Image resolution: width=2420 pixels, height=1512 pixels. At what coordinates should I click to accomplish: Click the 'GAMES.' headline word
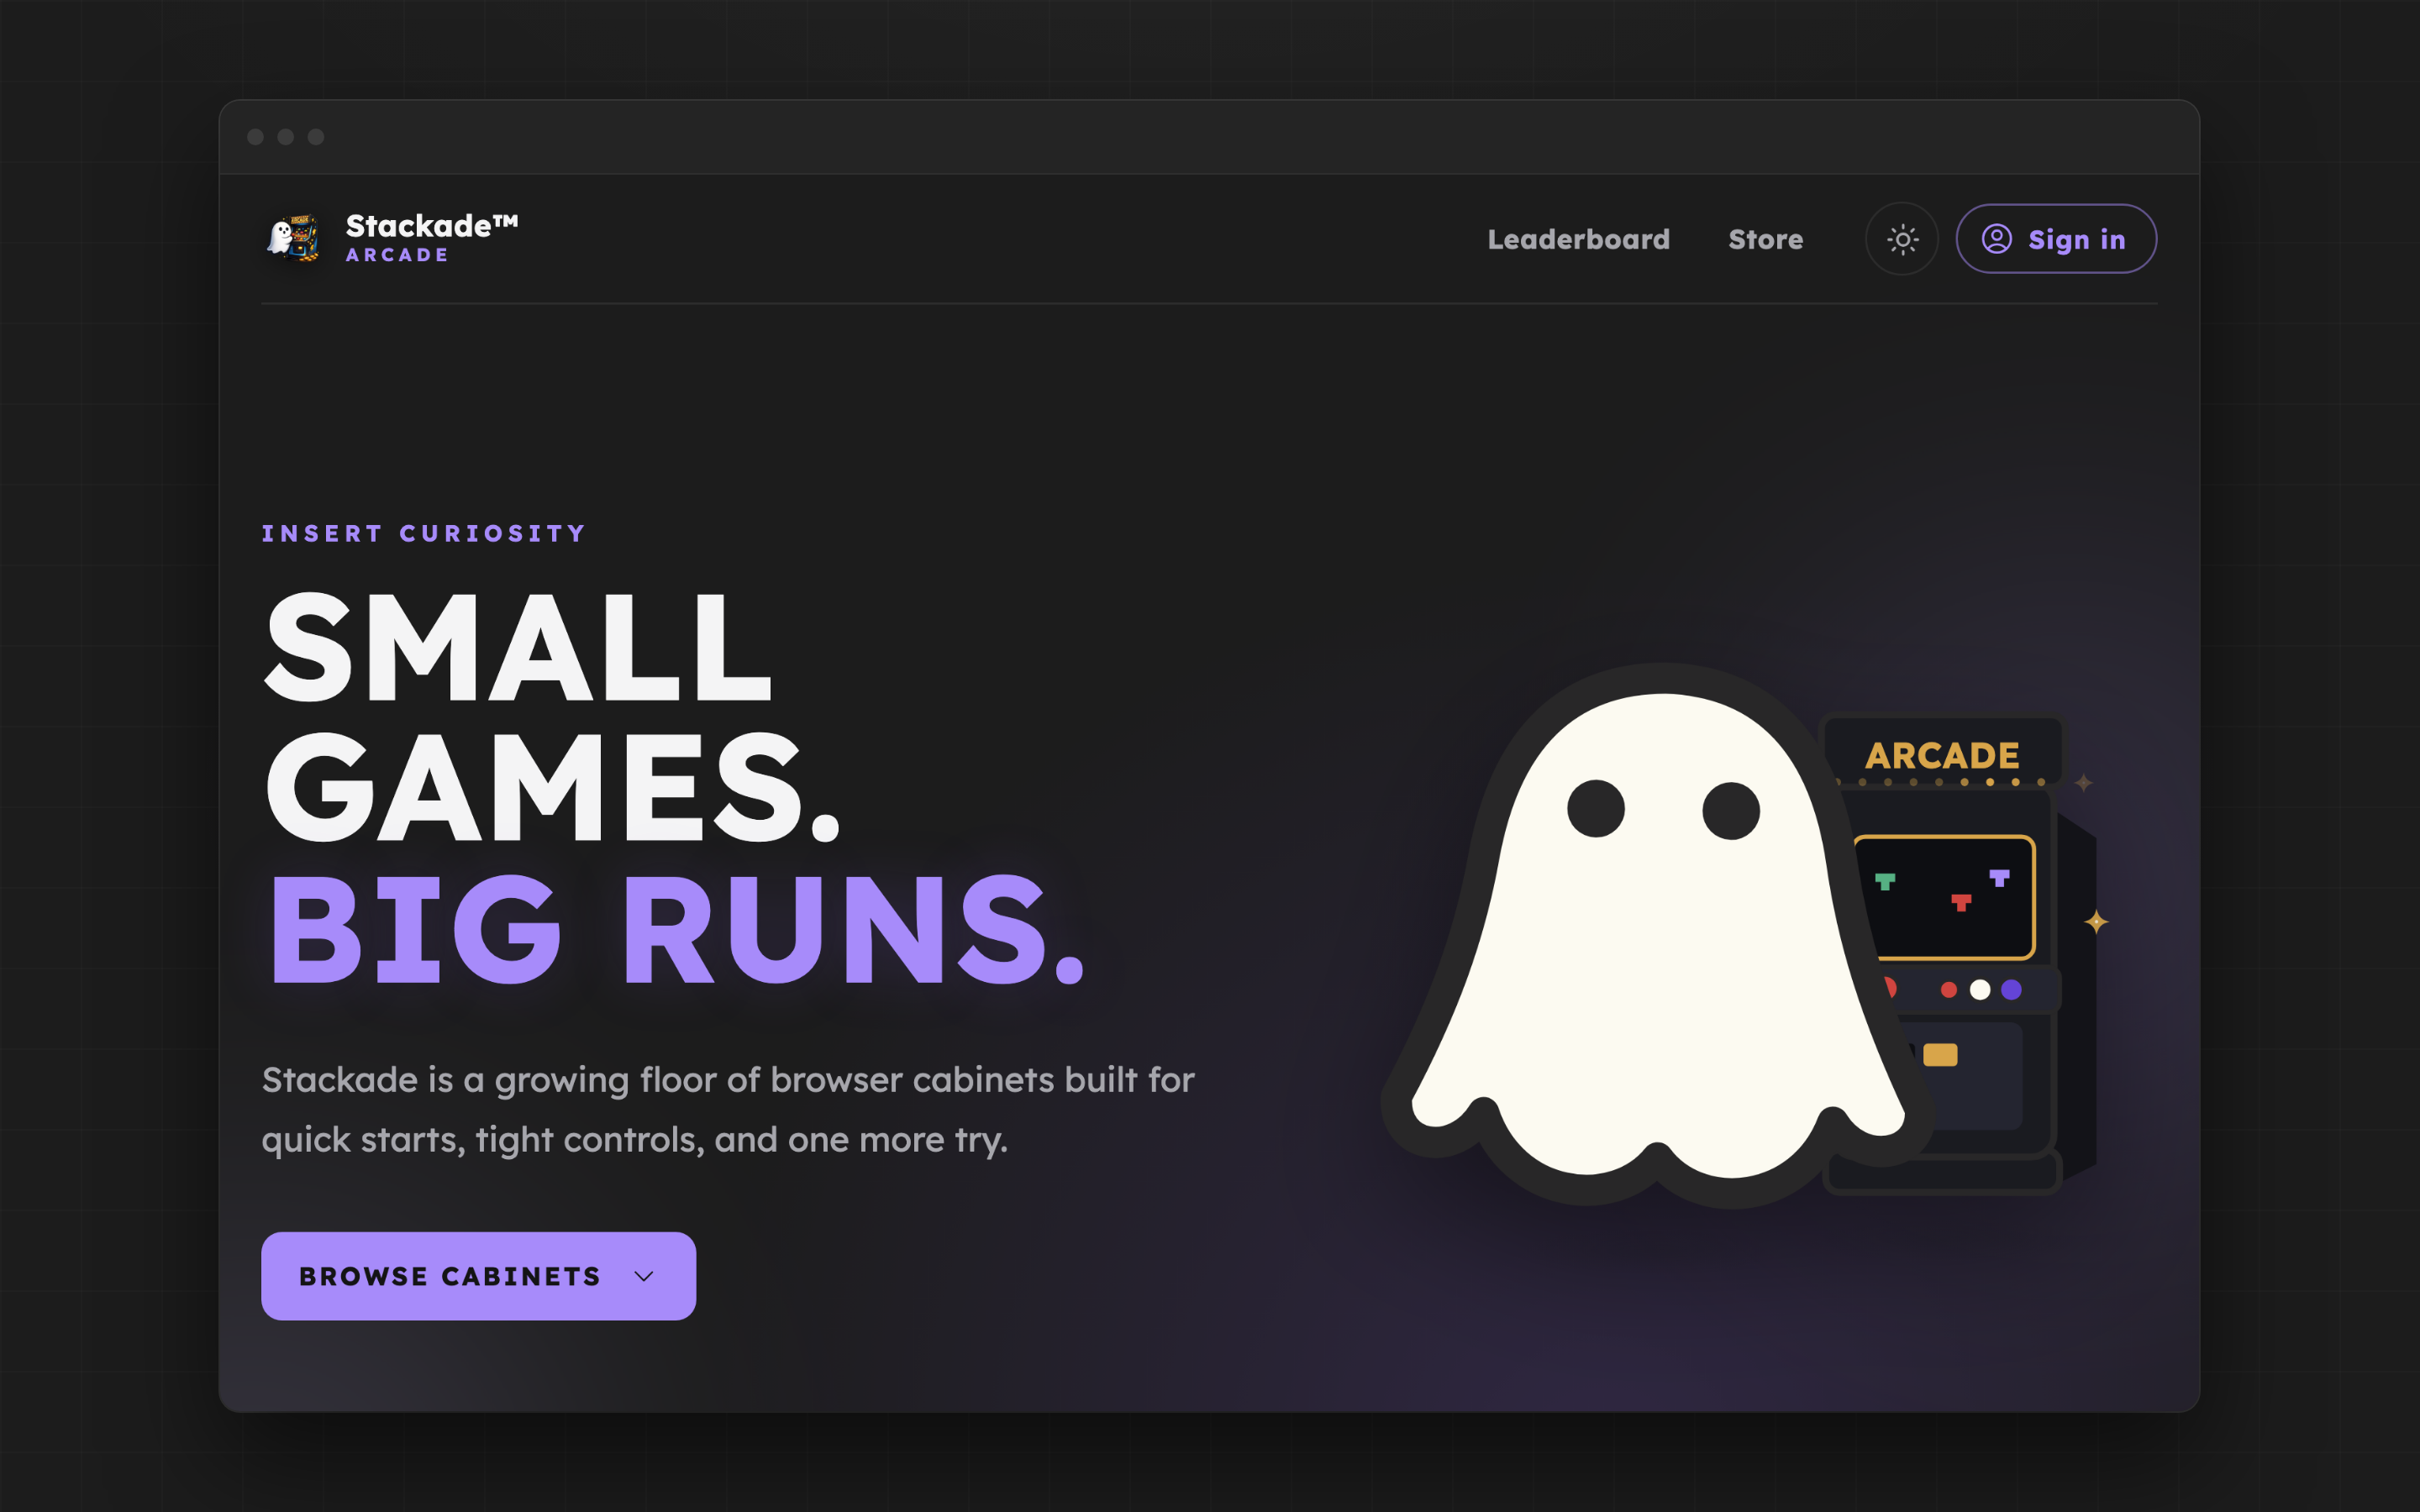point(553,788)
